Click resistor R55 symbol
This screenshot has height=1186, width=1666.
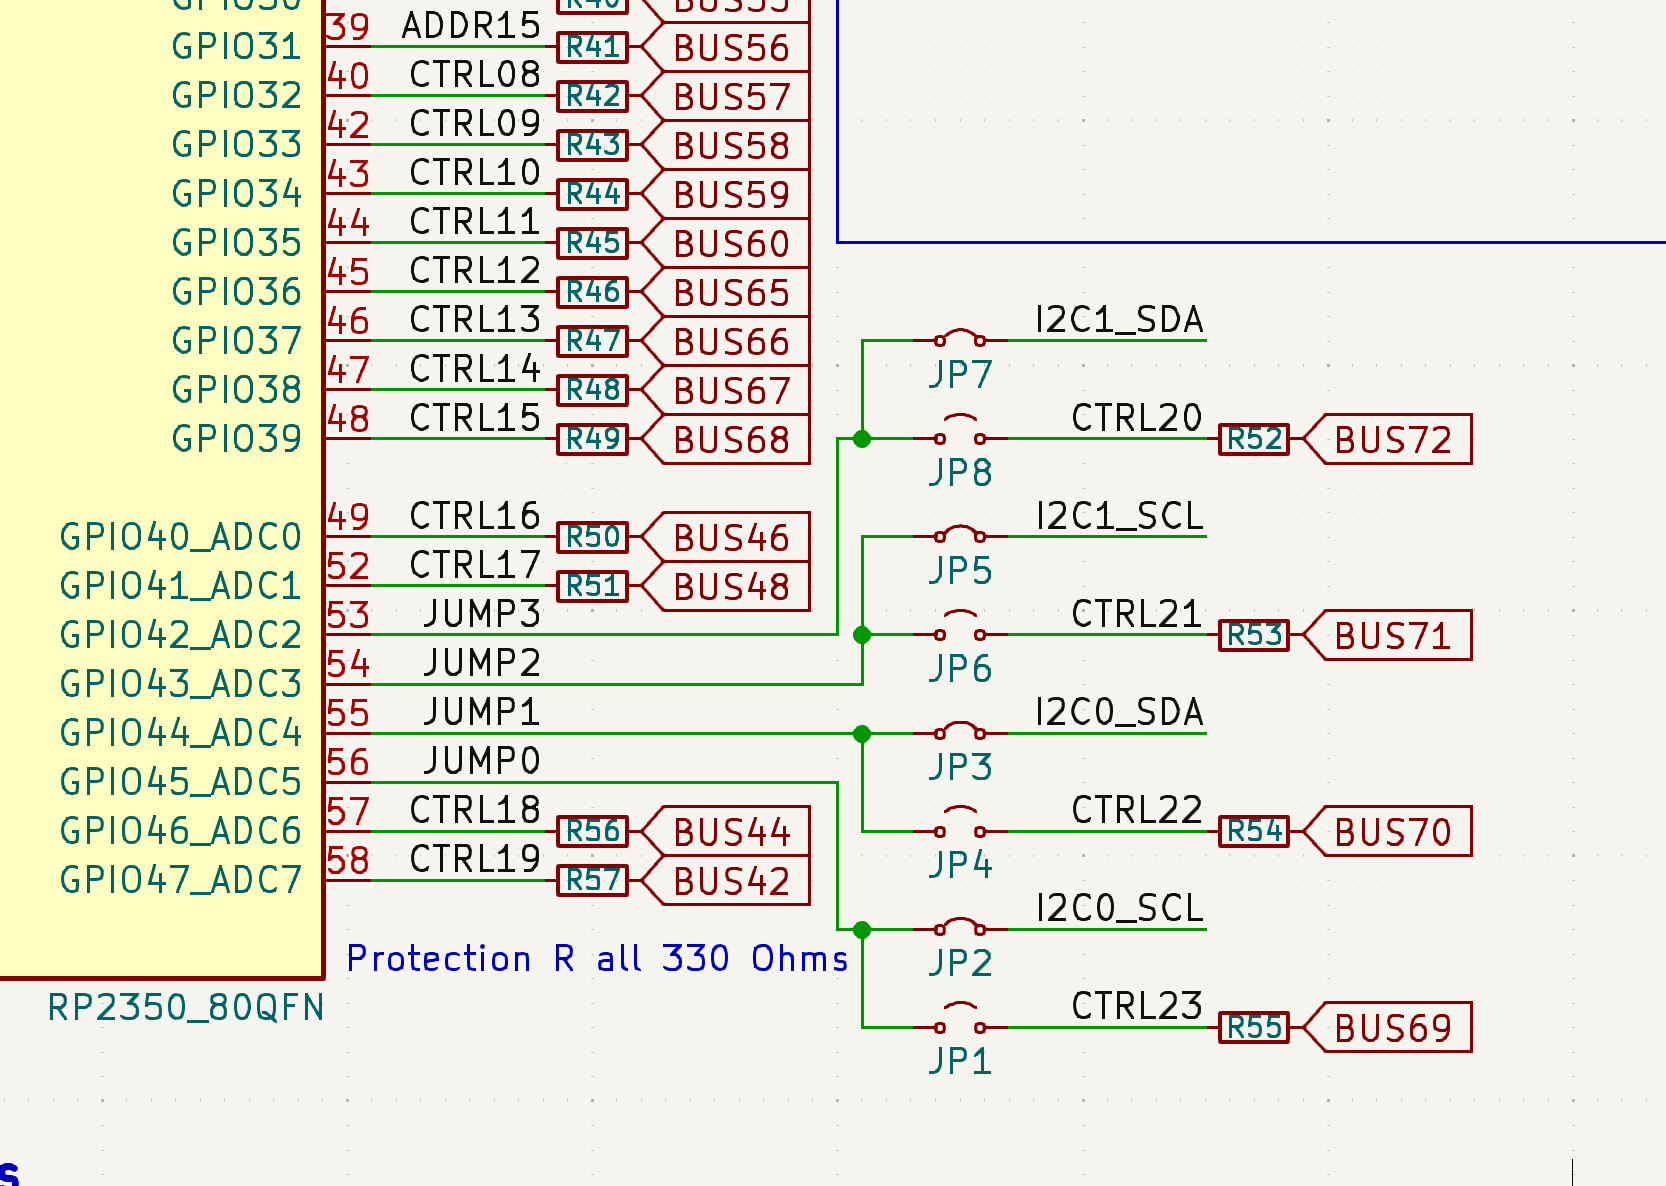[1254, 1027]
